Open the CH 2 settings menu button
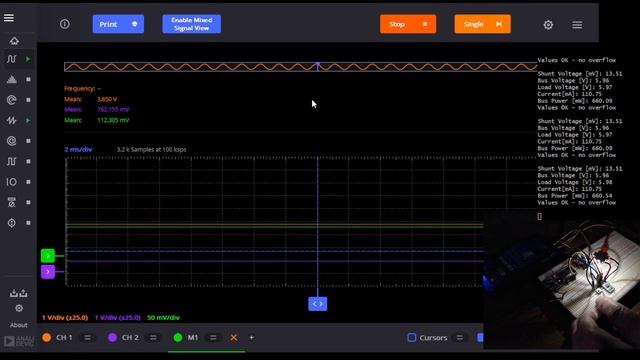This screenshot has height=360, width=640. (153, 338)
